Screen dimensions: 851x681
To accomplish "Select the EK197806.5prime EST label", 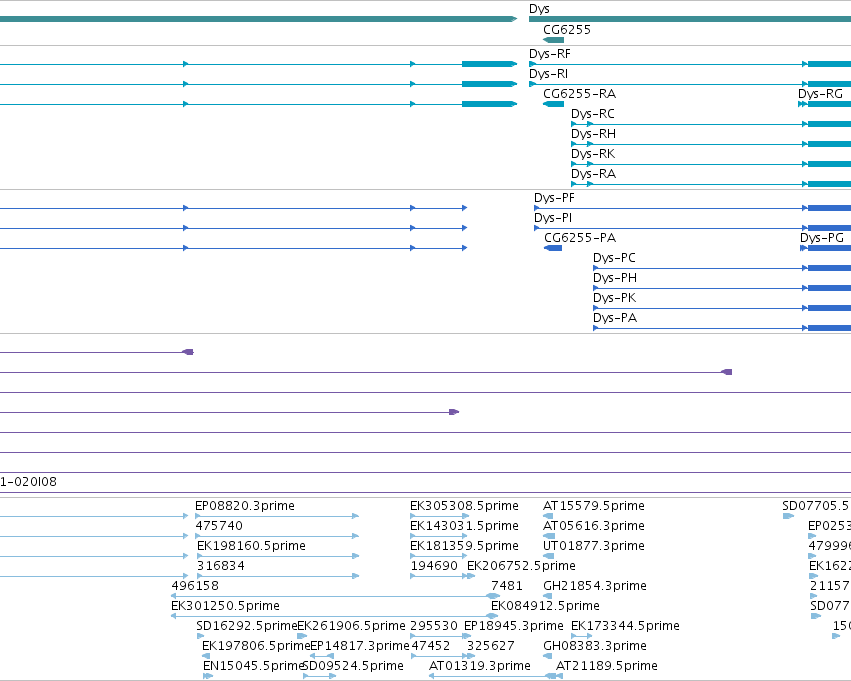I will (x=256, y=646).
